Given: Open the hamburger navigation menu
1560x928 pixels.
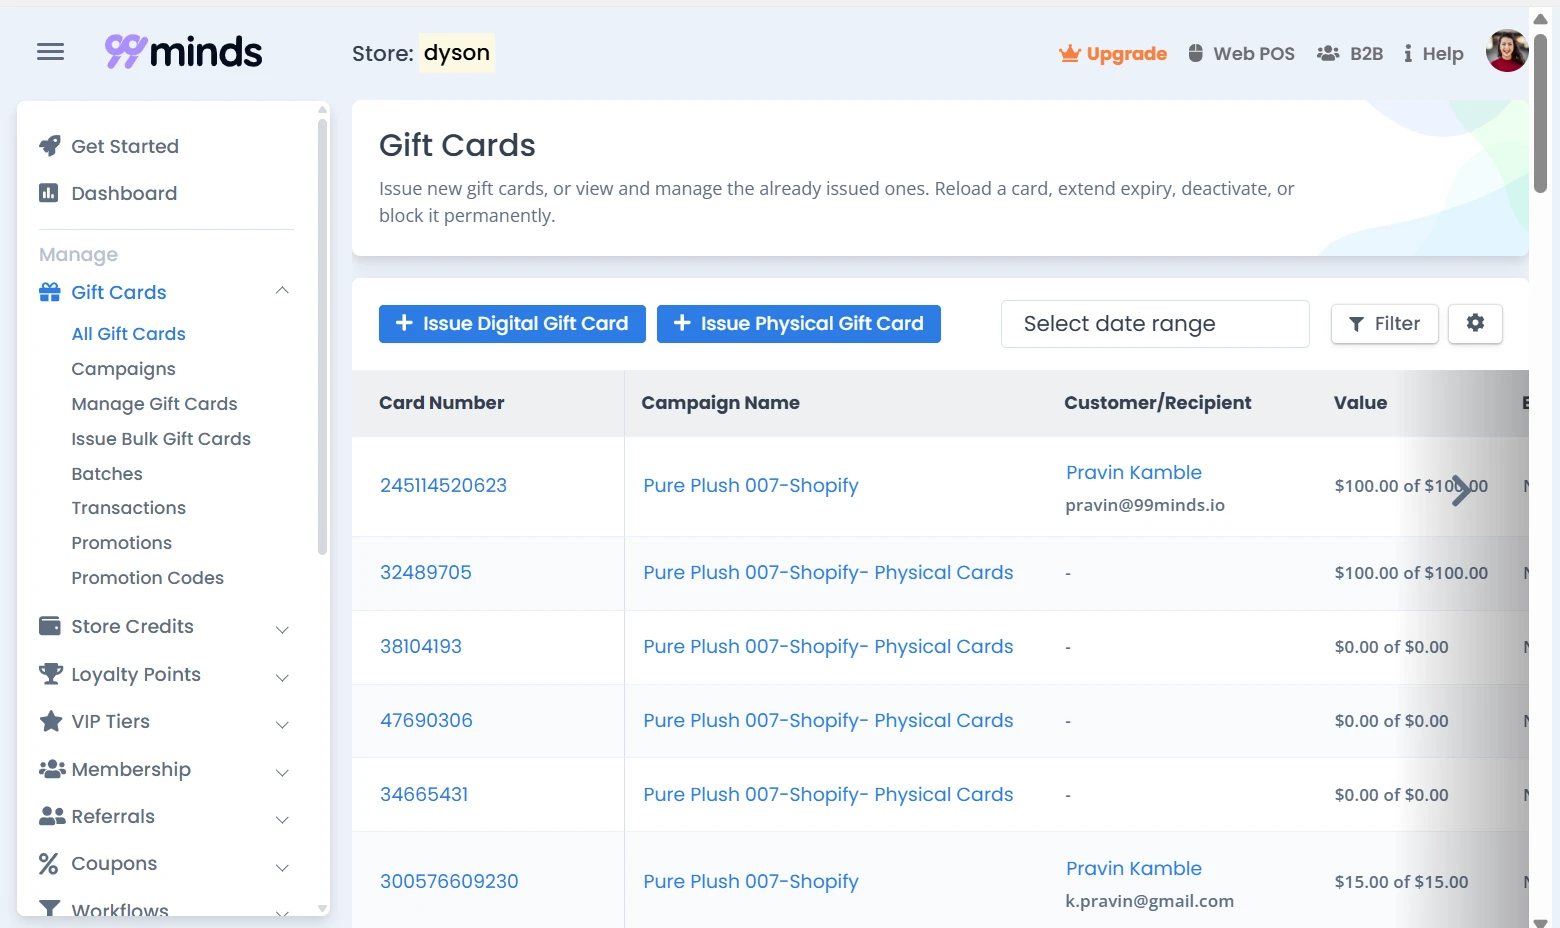Looking at the screenshot, I should [50, 52].
